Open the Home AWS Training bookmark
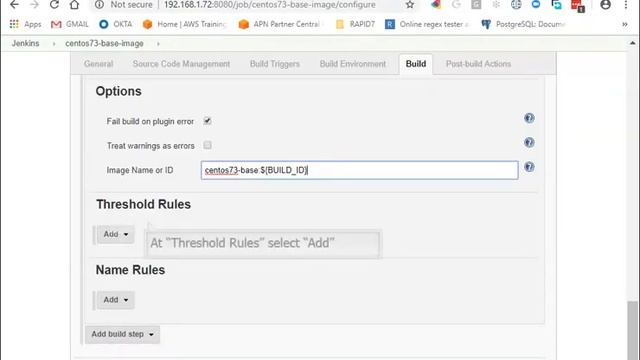 click(184, 24)
